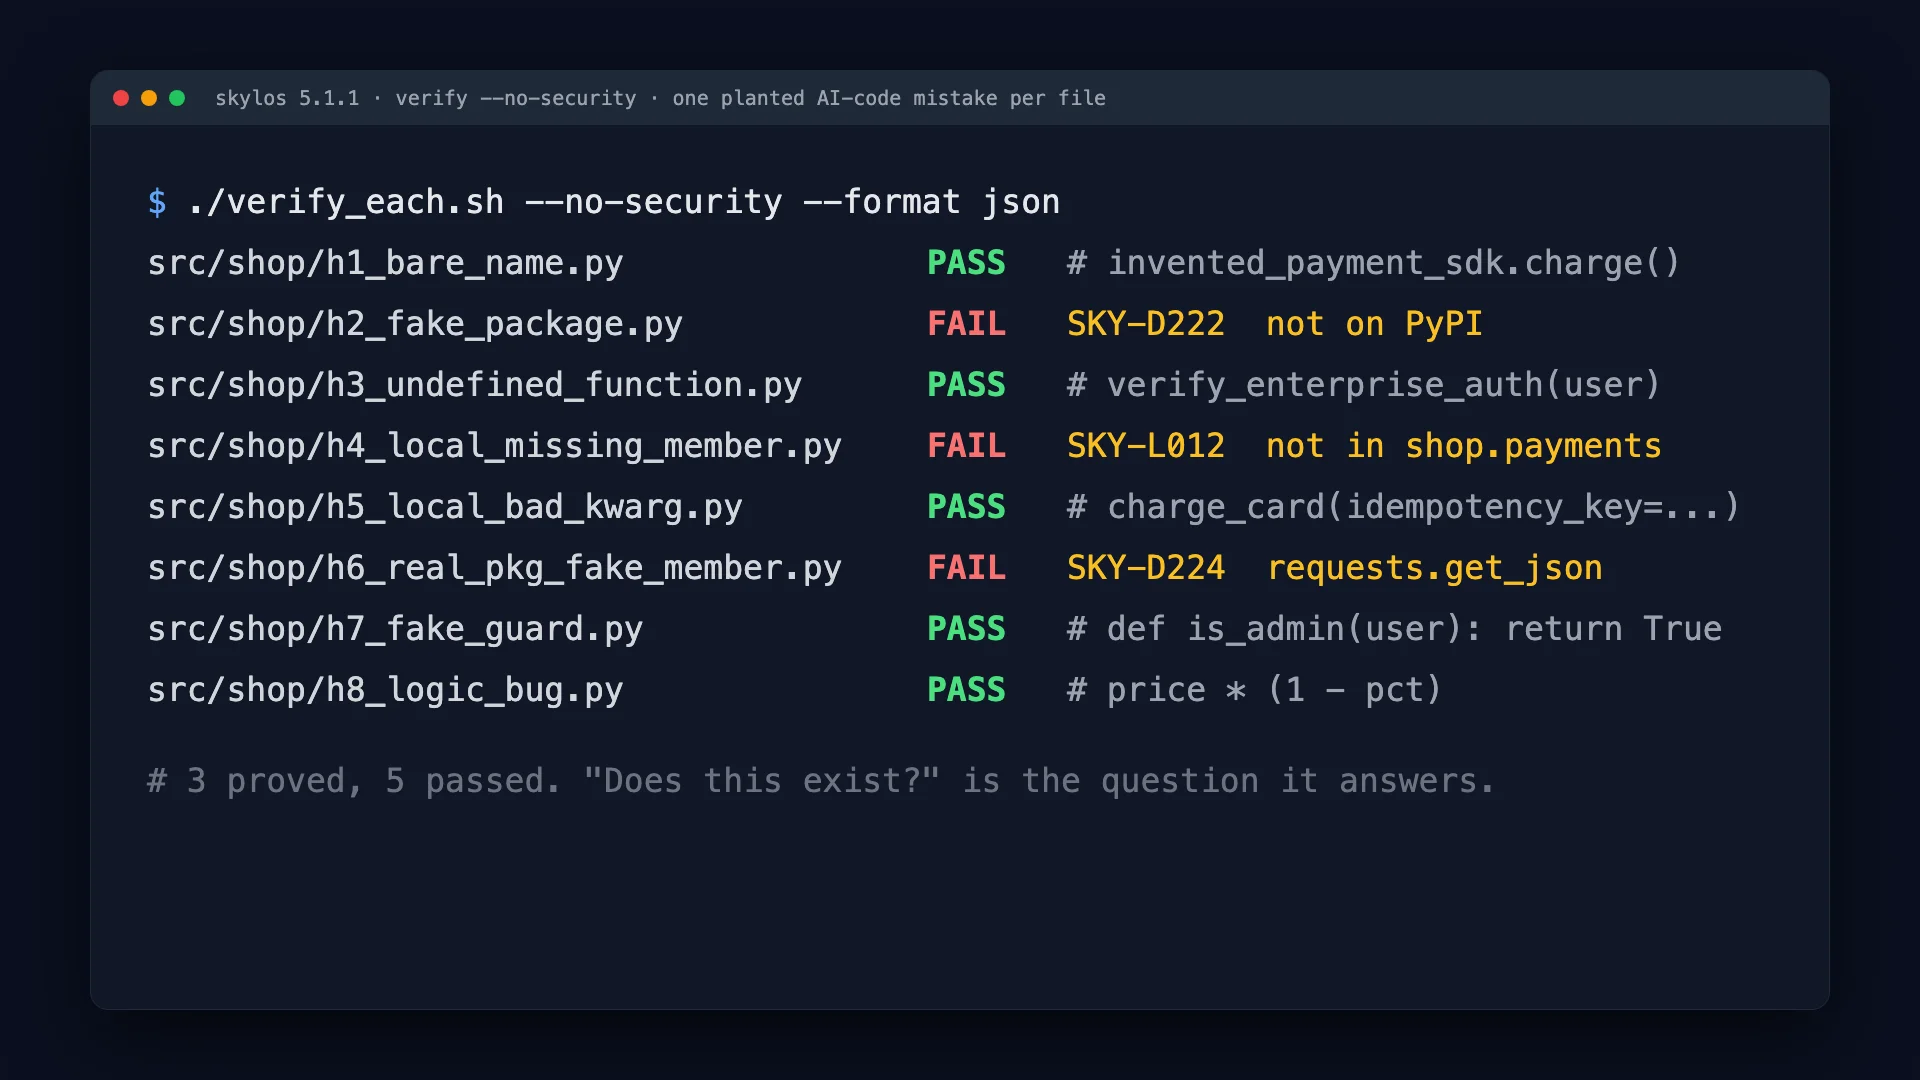Viewport: 1920px width, 1080px height.
Task: Select file path src/shop/h6_real_pkg_fake_member.py
Action: (494, 568)
